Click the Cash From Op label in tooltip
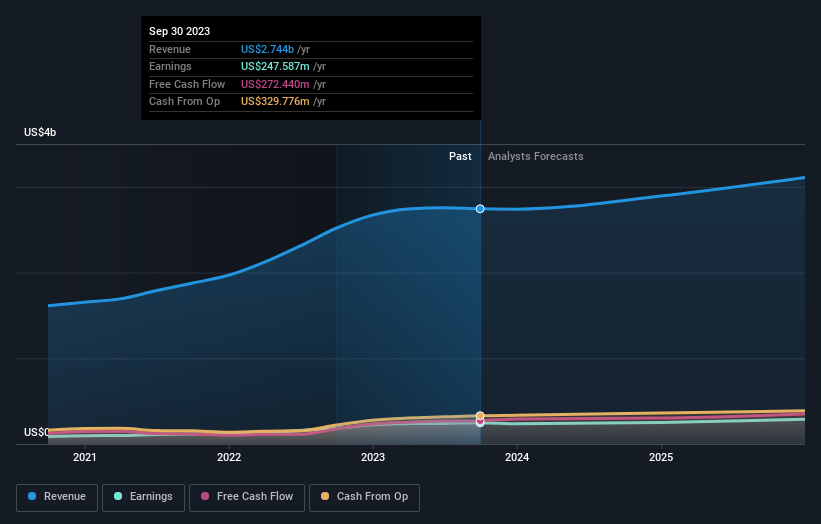This screenshot has width=821, height=524. click(x=184, y=102)
